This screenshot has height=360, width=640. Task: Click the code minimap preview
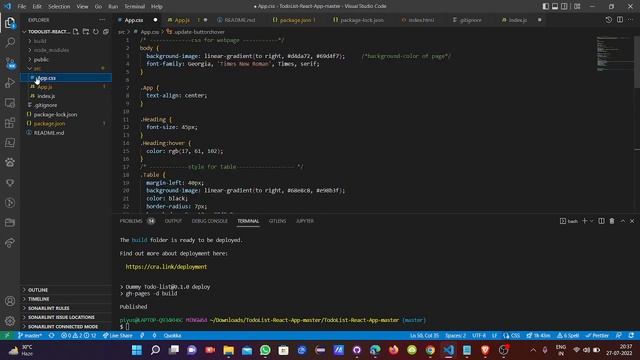coord(613,54)
